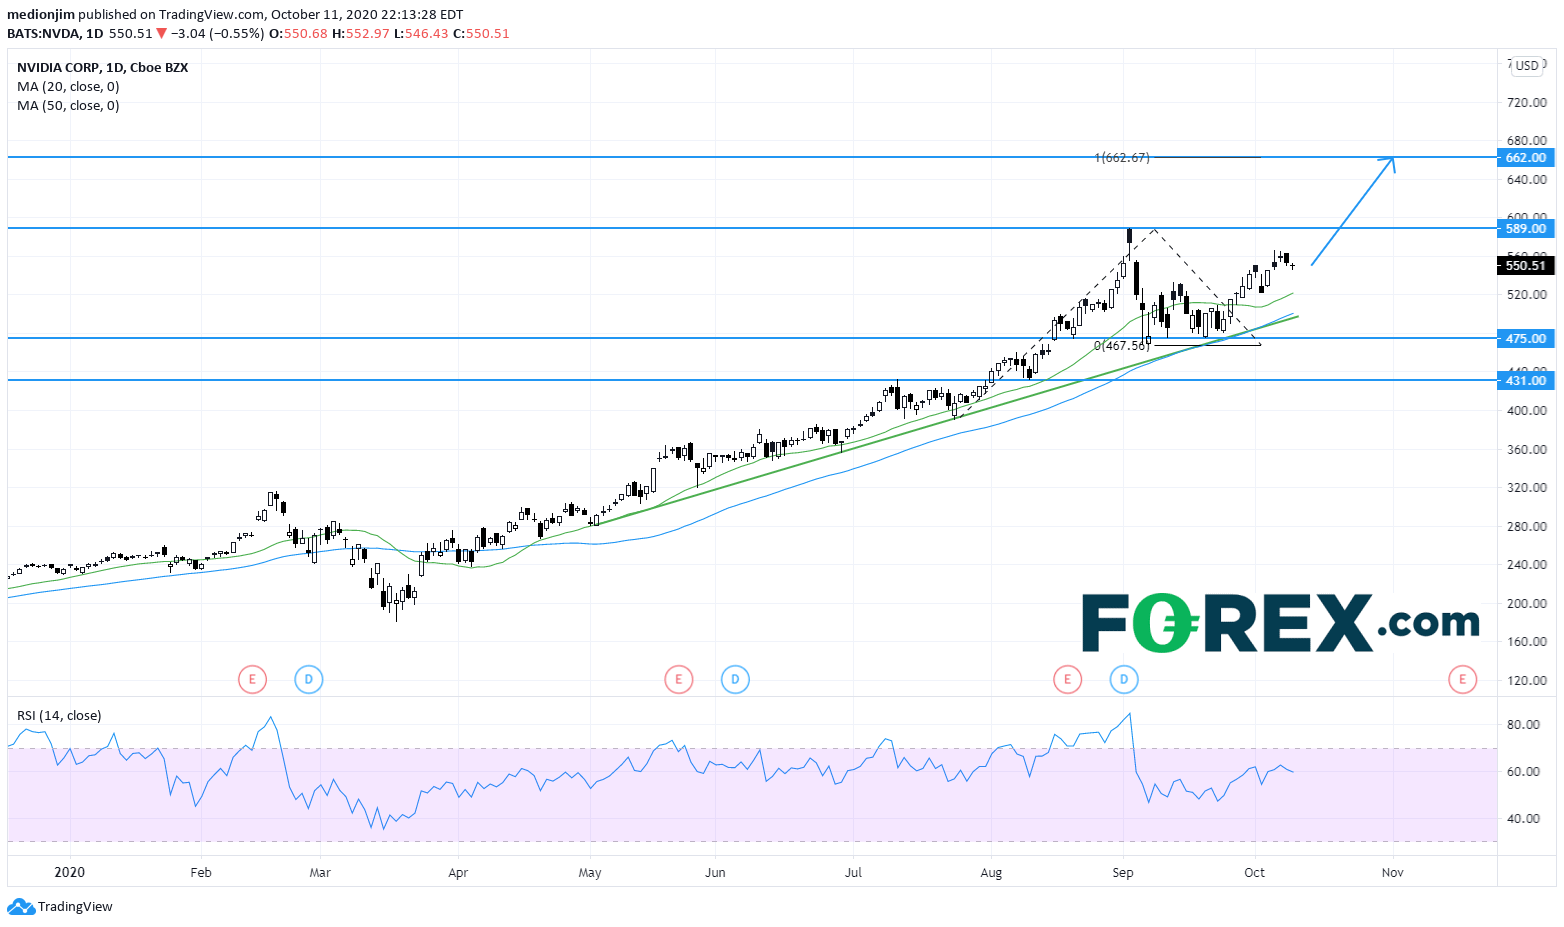Select the MA (50, close, 0) indicator legend
The height and width of the screenshot is (927, 1564).
click(x=68, y=106)
